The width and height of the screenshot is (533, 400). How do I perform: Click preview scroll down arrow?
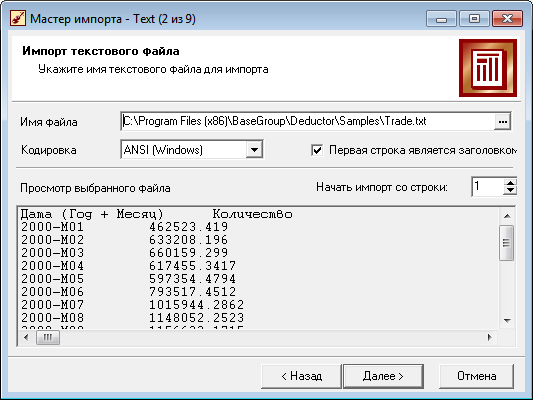click(x=507, y=320)
